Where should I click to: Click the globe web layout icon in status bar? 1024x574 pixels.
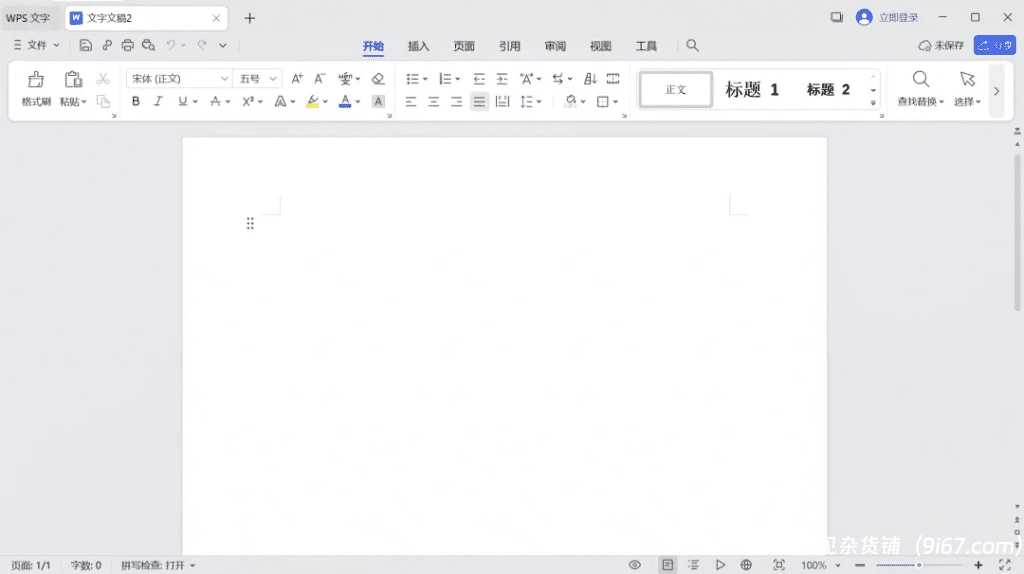point(746,565)
